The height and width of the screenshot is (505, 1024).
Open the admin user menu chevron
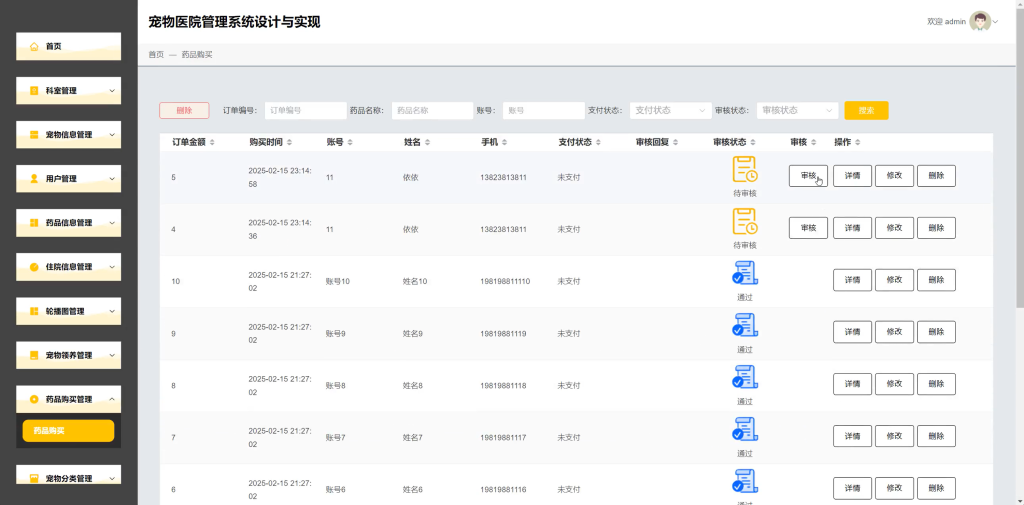click(x=995, y=22)
